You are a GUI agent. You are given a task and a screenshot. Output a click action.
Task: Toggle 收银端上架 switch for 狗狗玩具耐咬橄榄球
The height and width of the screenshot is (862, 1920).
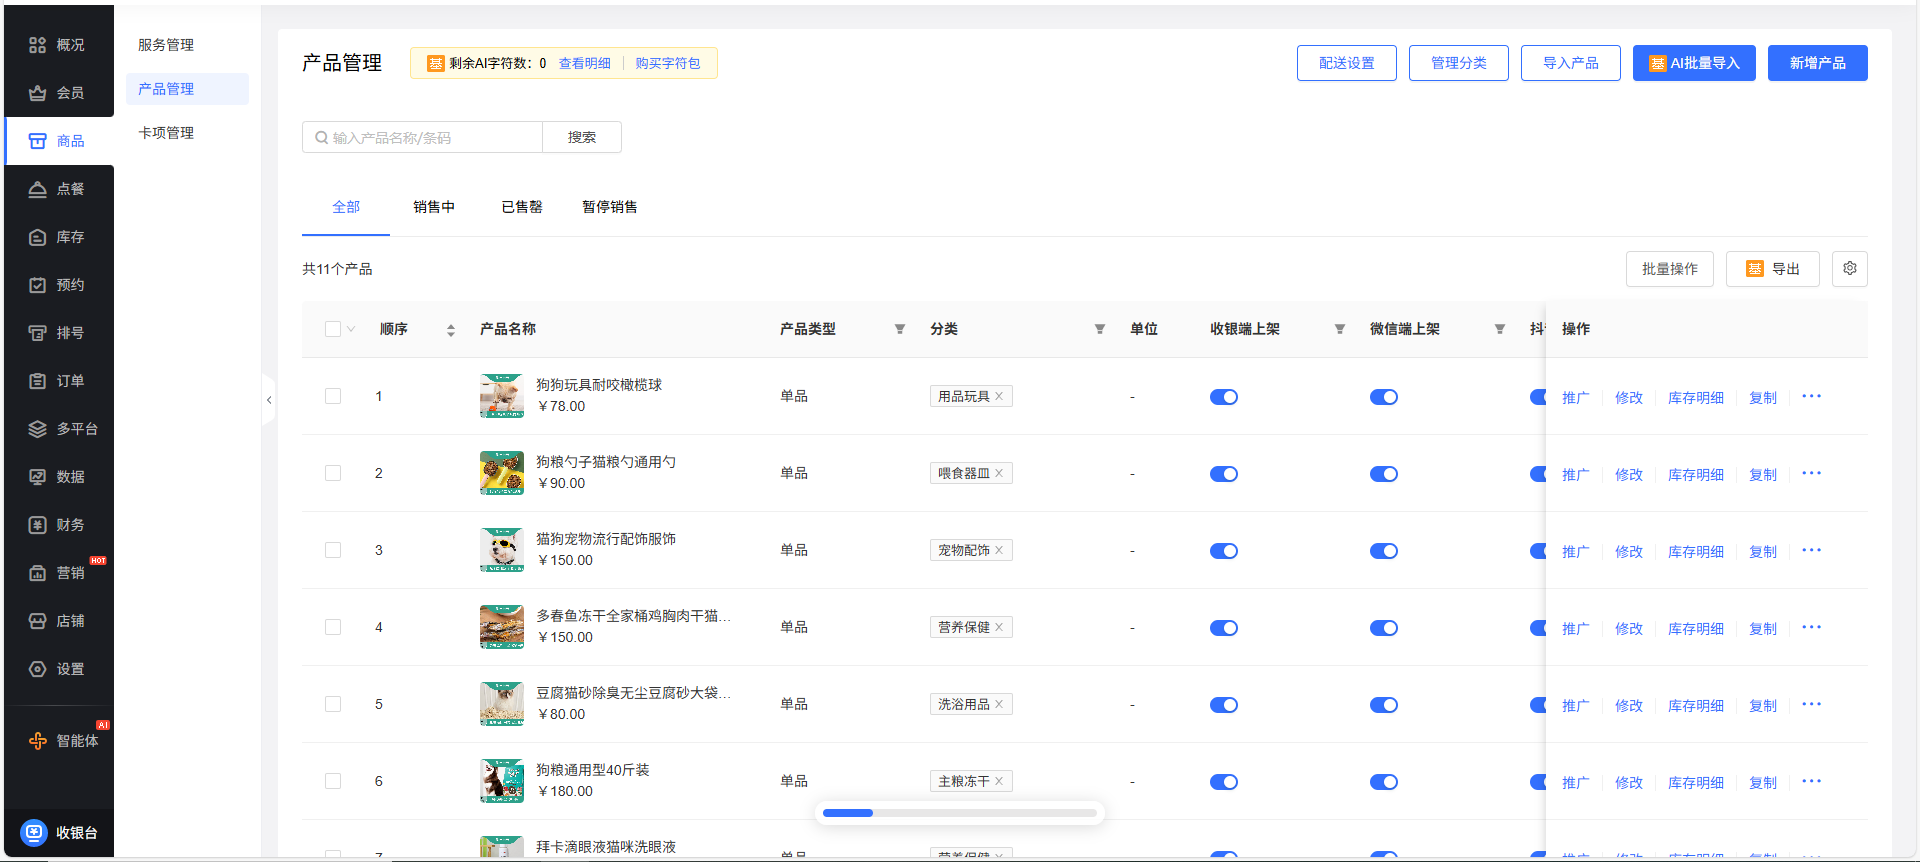(1223, 397)
